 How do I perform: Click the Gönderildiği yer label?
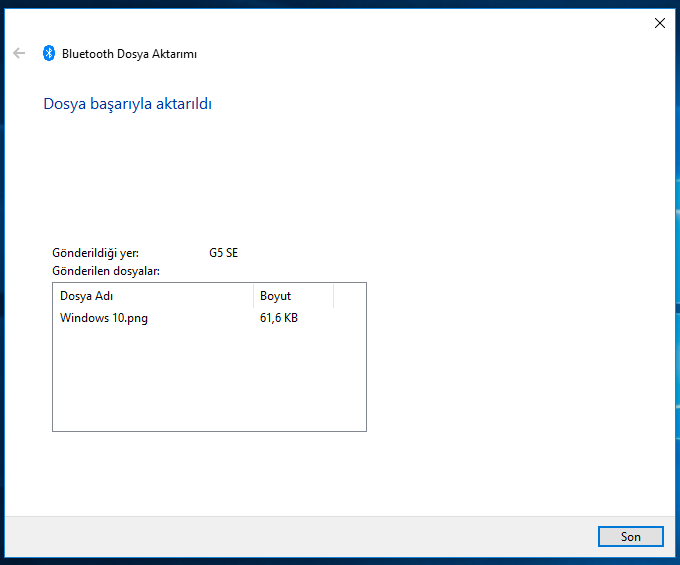pos(95,253)
